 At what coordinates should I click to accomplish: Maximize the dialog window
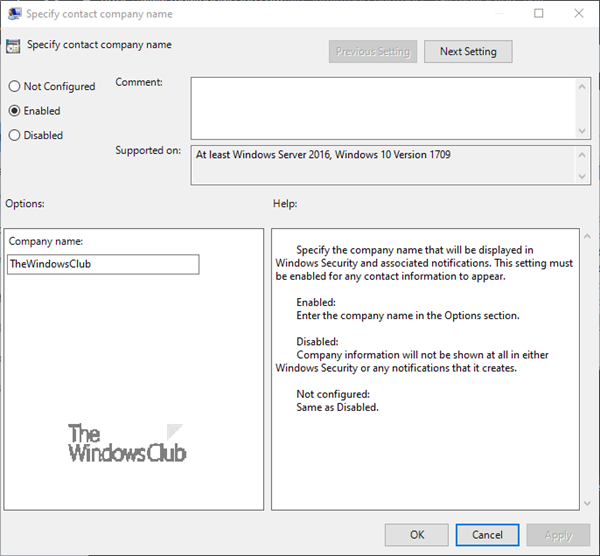click(x=538, y=13)
